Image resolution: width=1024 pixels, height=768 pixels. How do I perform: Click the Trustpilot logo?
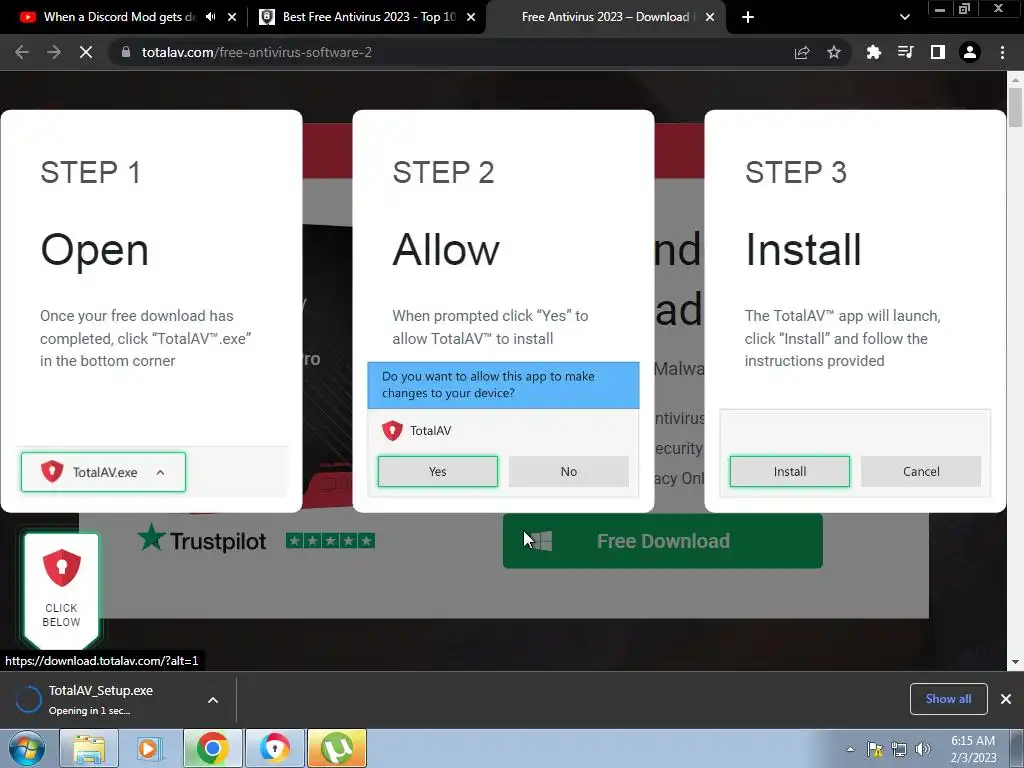202,539
